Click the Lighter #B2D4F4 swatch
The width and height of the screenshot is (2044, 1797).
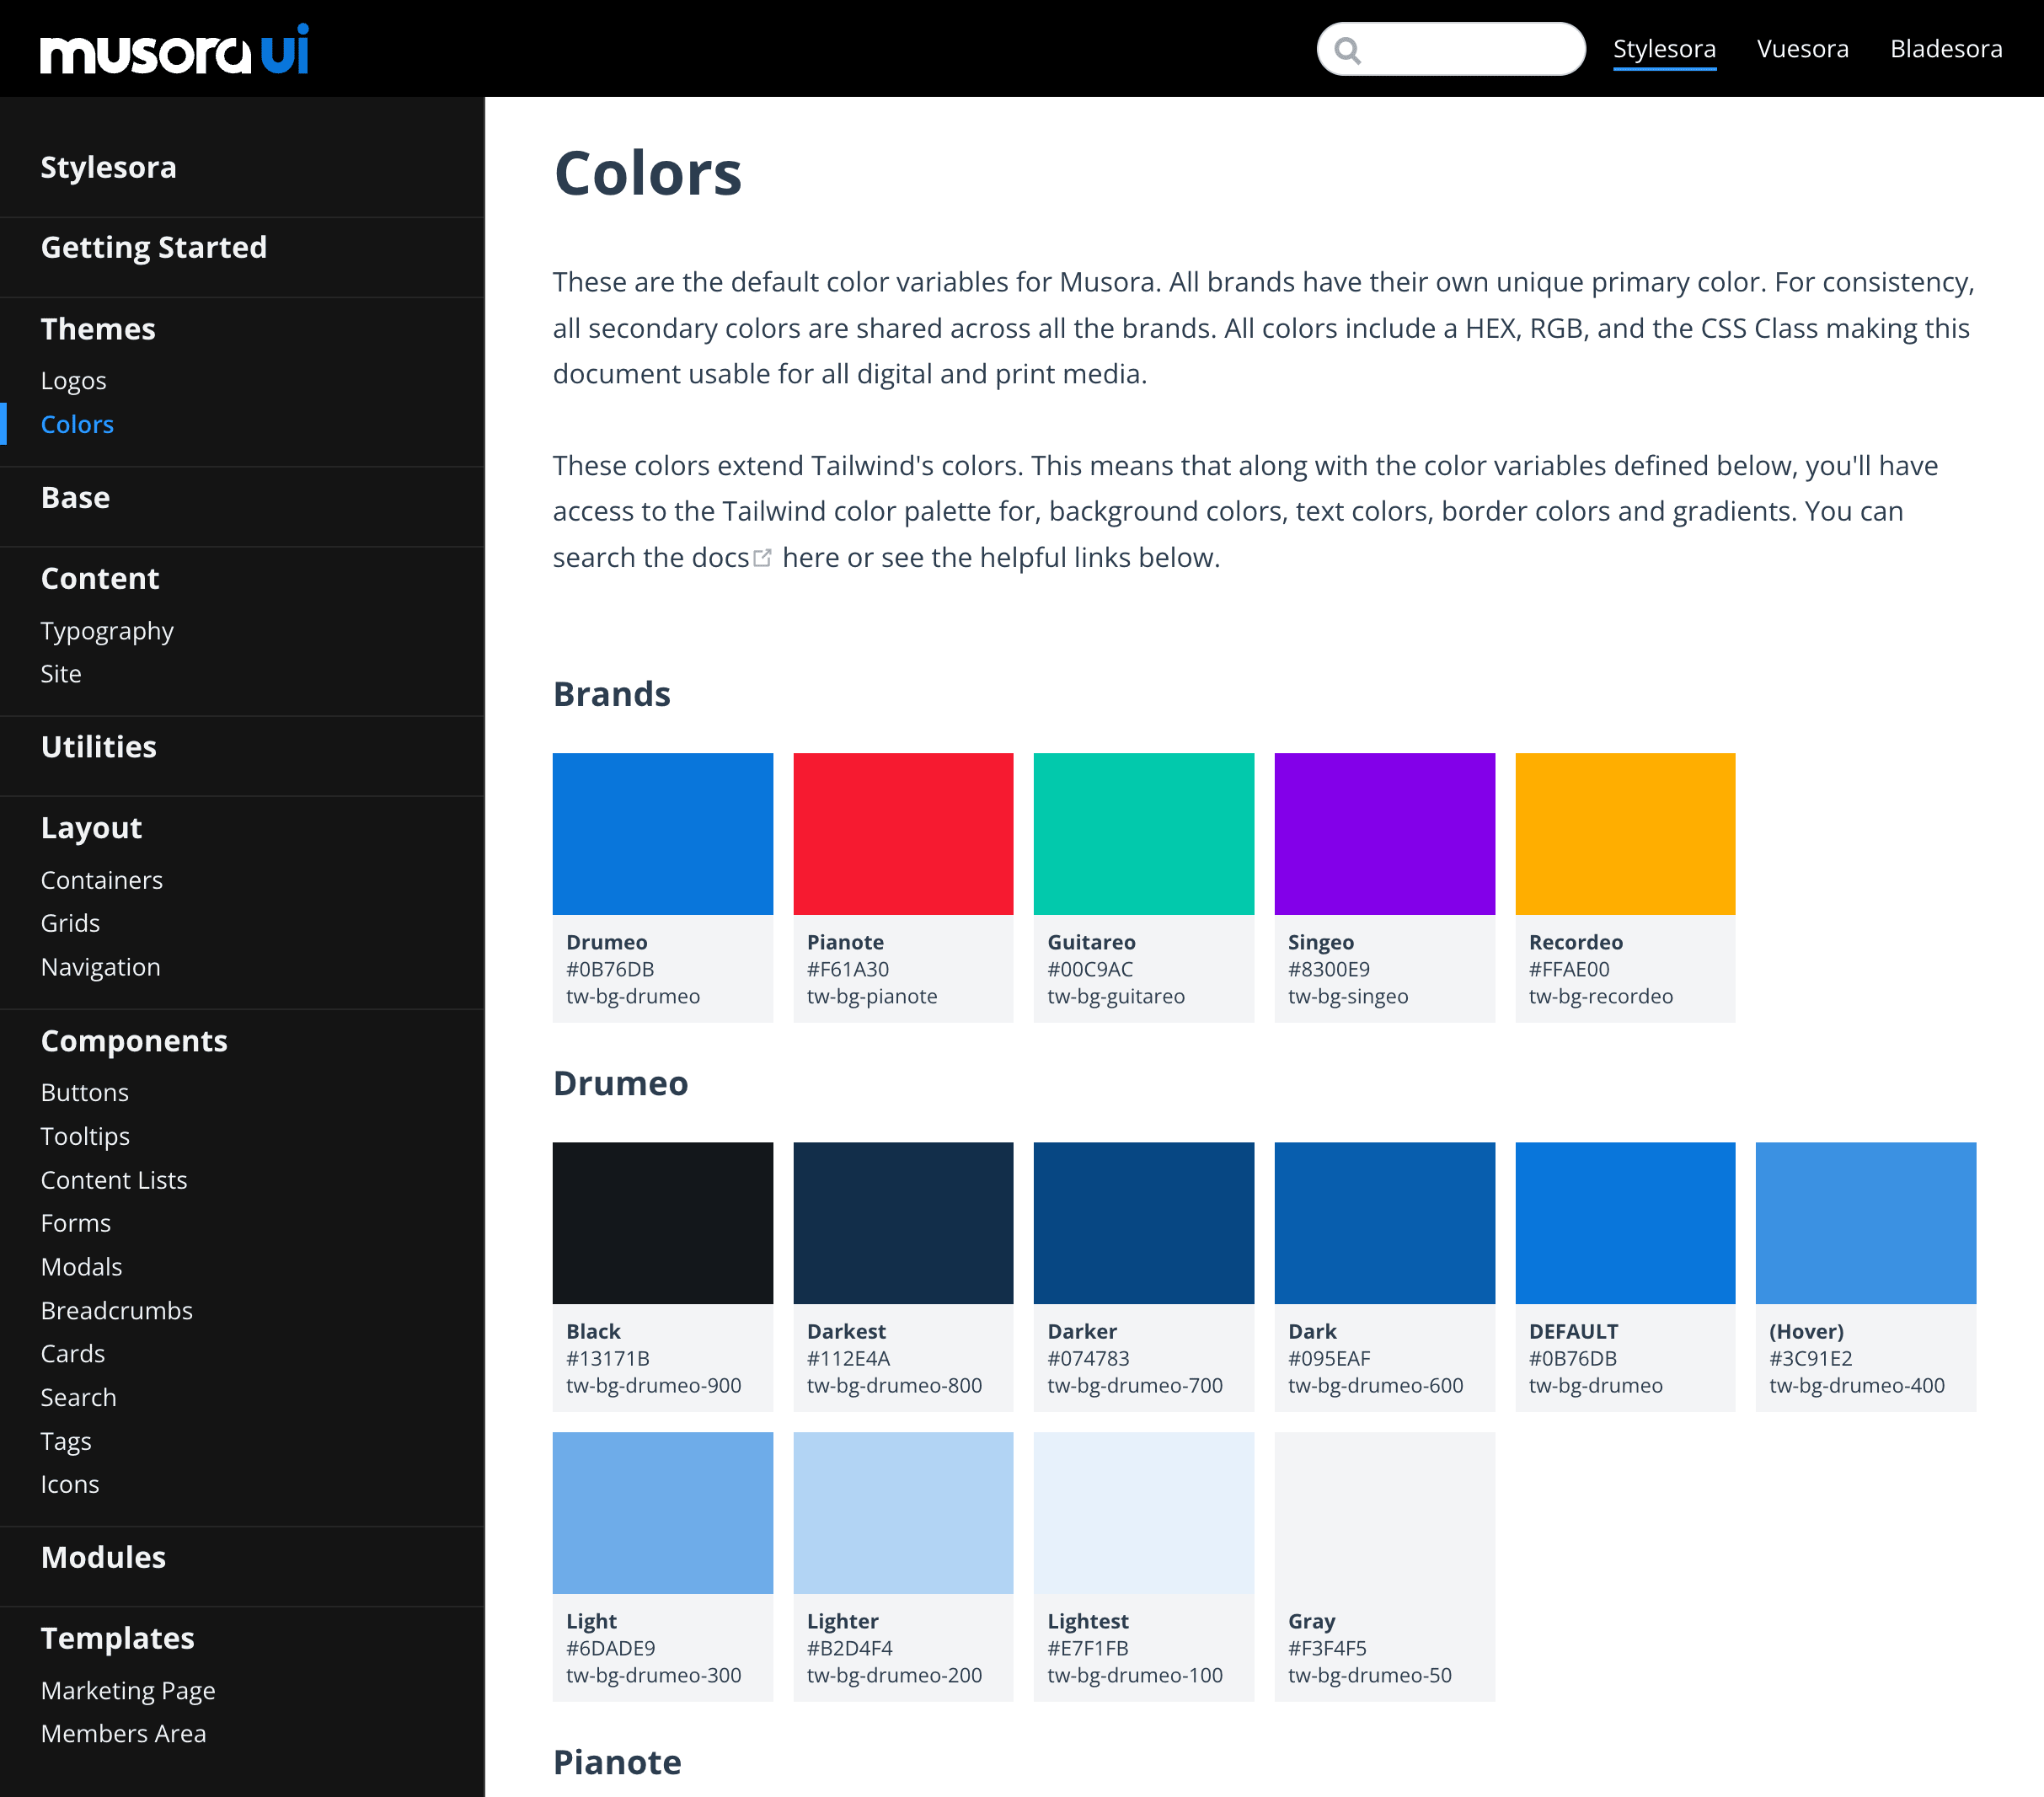tap(903, 1512)
